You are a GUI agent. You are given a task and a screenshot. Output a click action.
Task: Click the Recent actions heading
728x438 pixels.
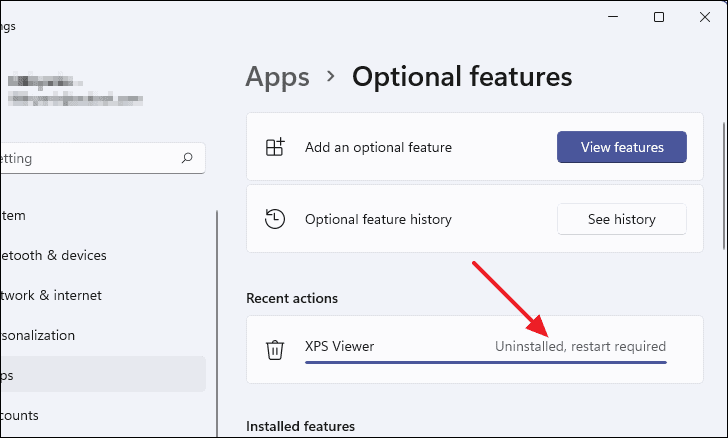pos(292,298)
